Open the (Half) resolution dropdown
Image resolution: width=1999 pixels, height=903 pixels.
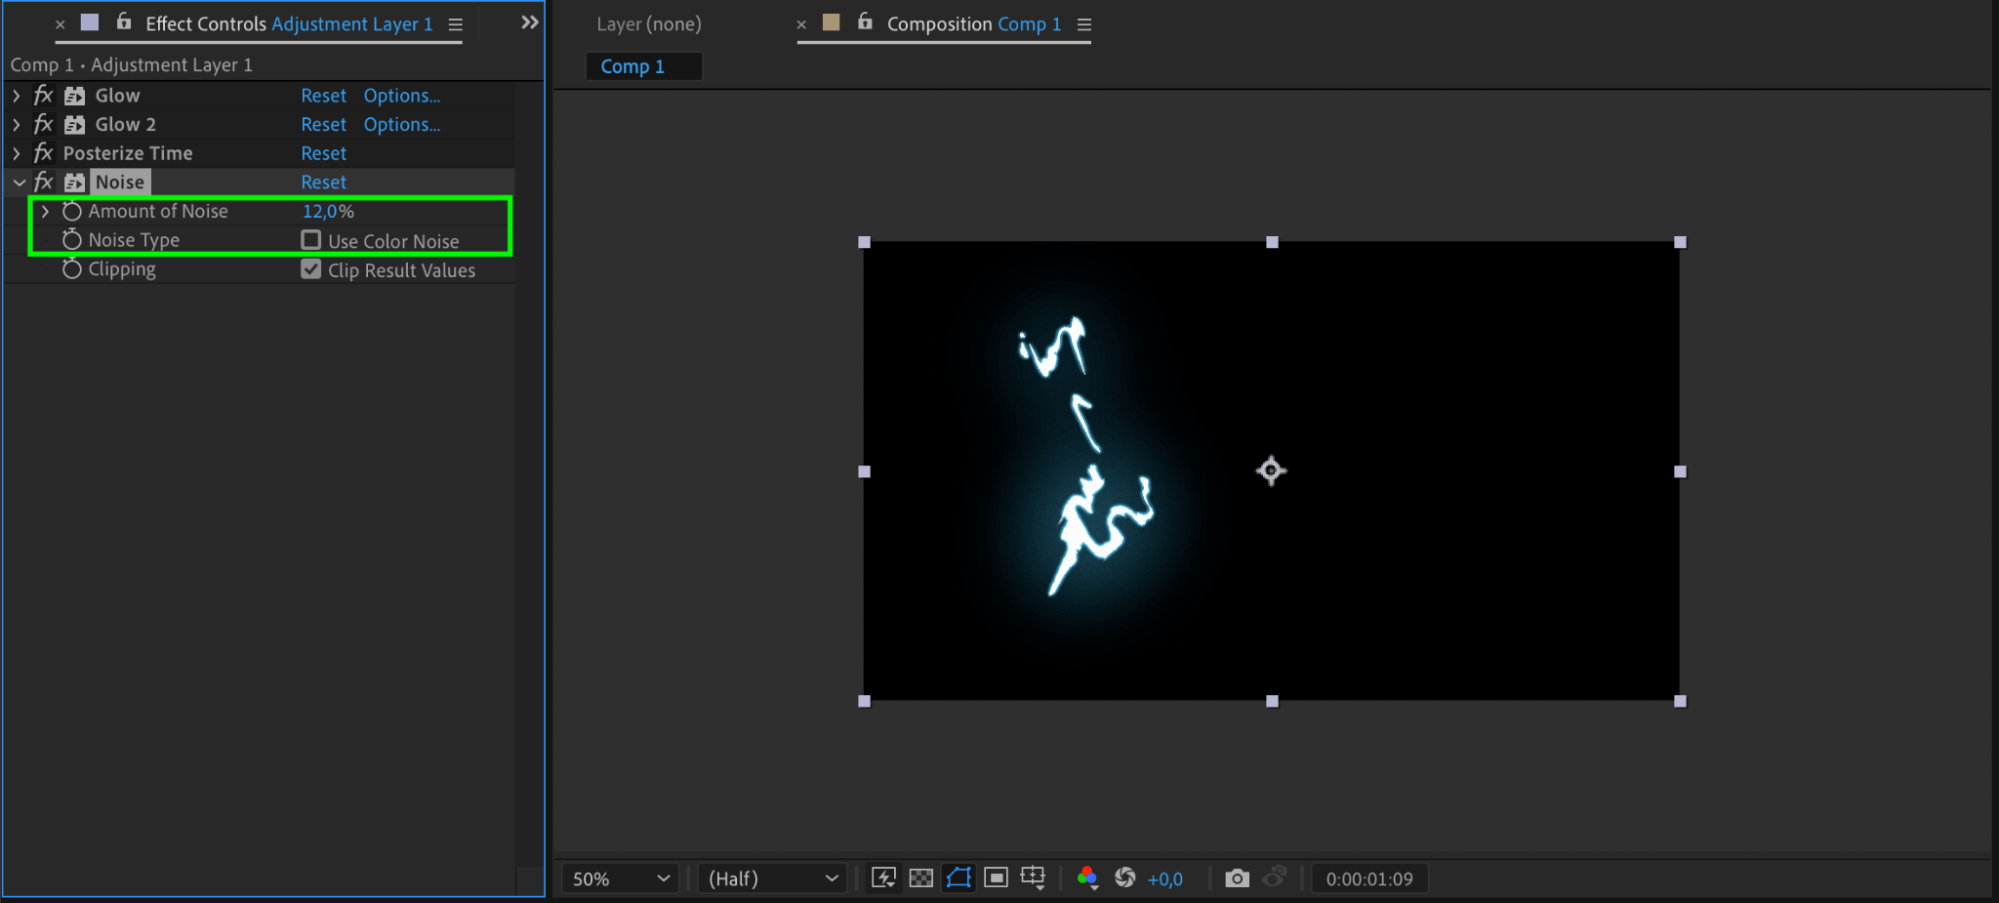coord(772,878)
